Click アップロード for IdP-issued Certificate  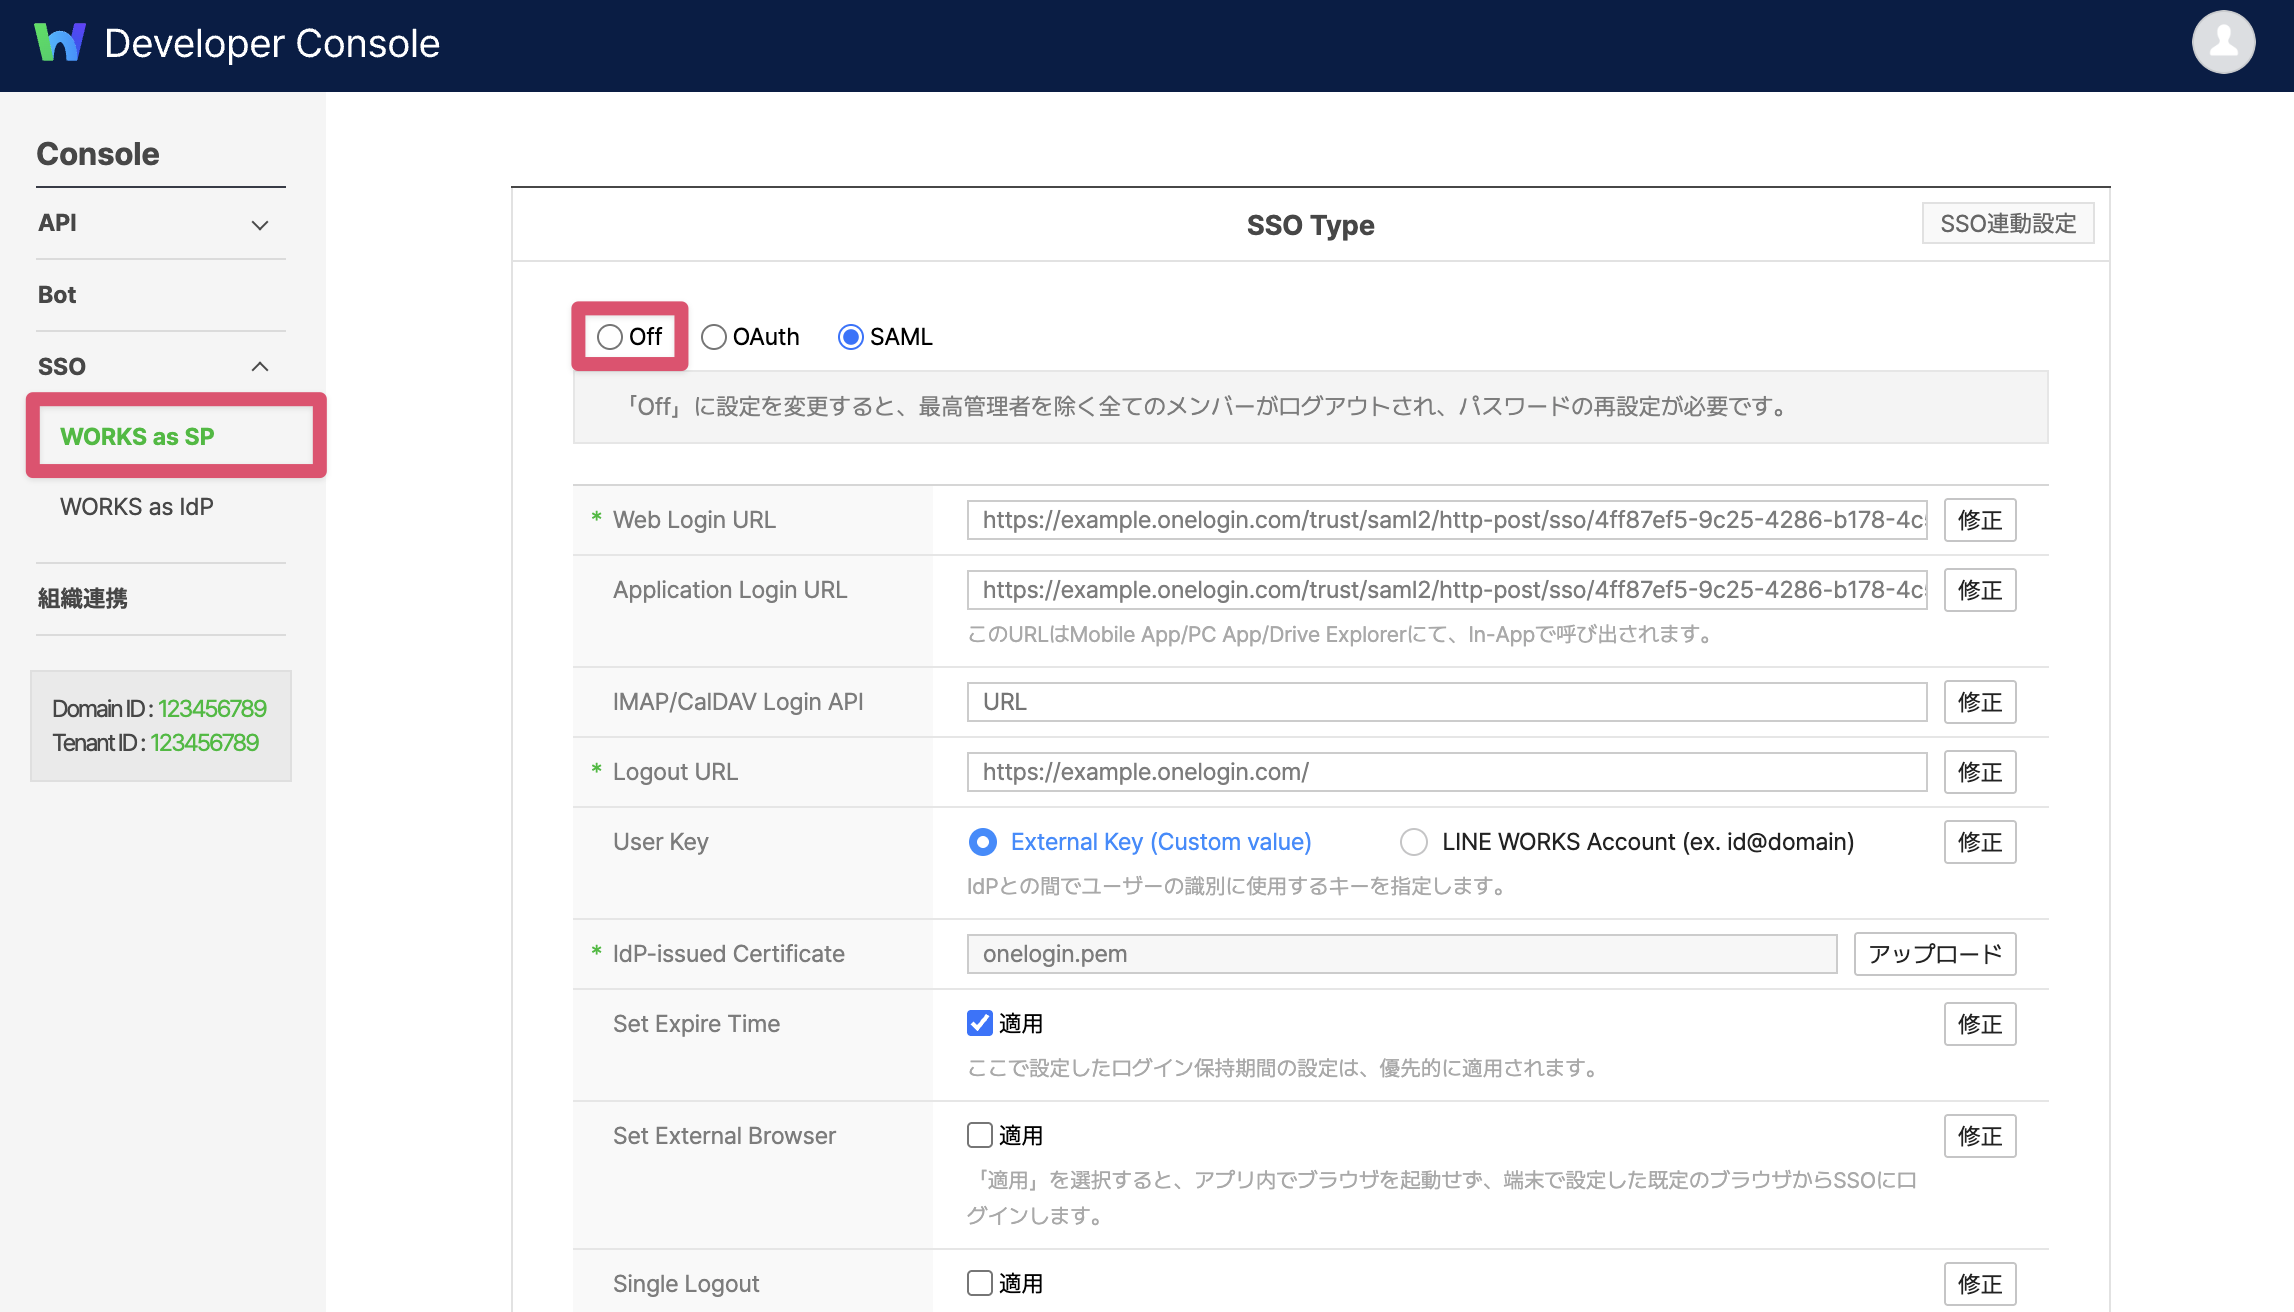pyautogui.click(x=1935, y=954)
